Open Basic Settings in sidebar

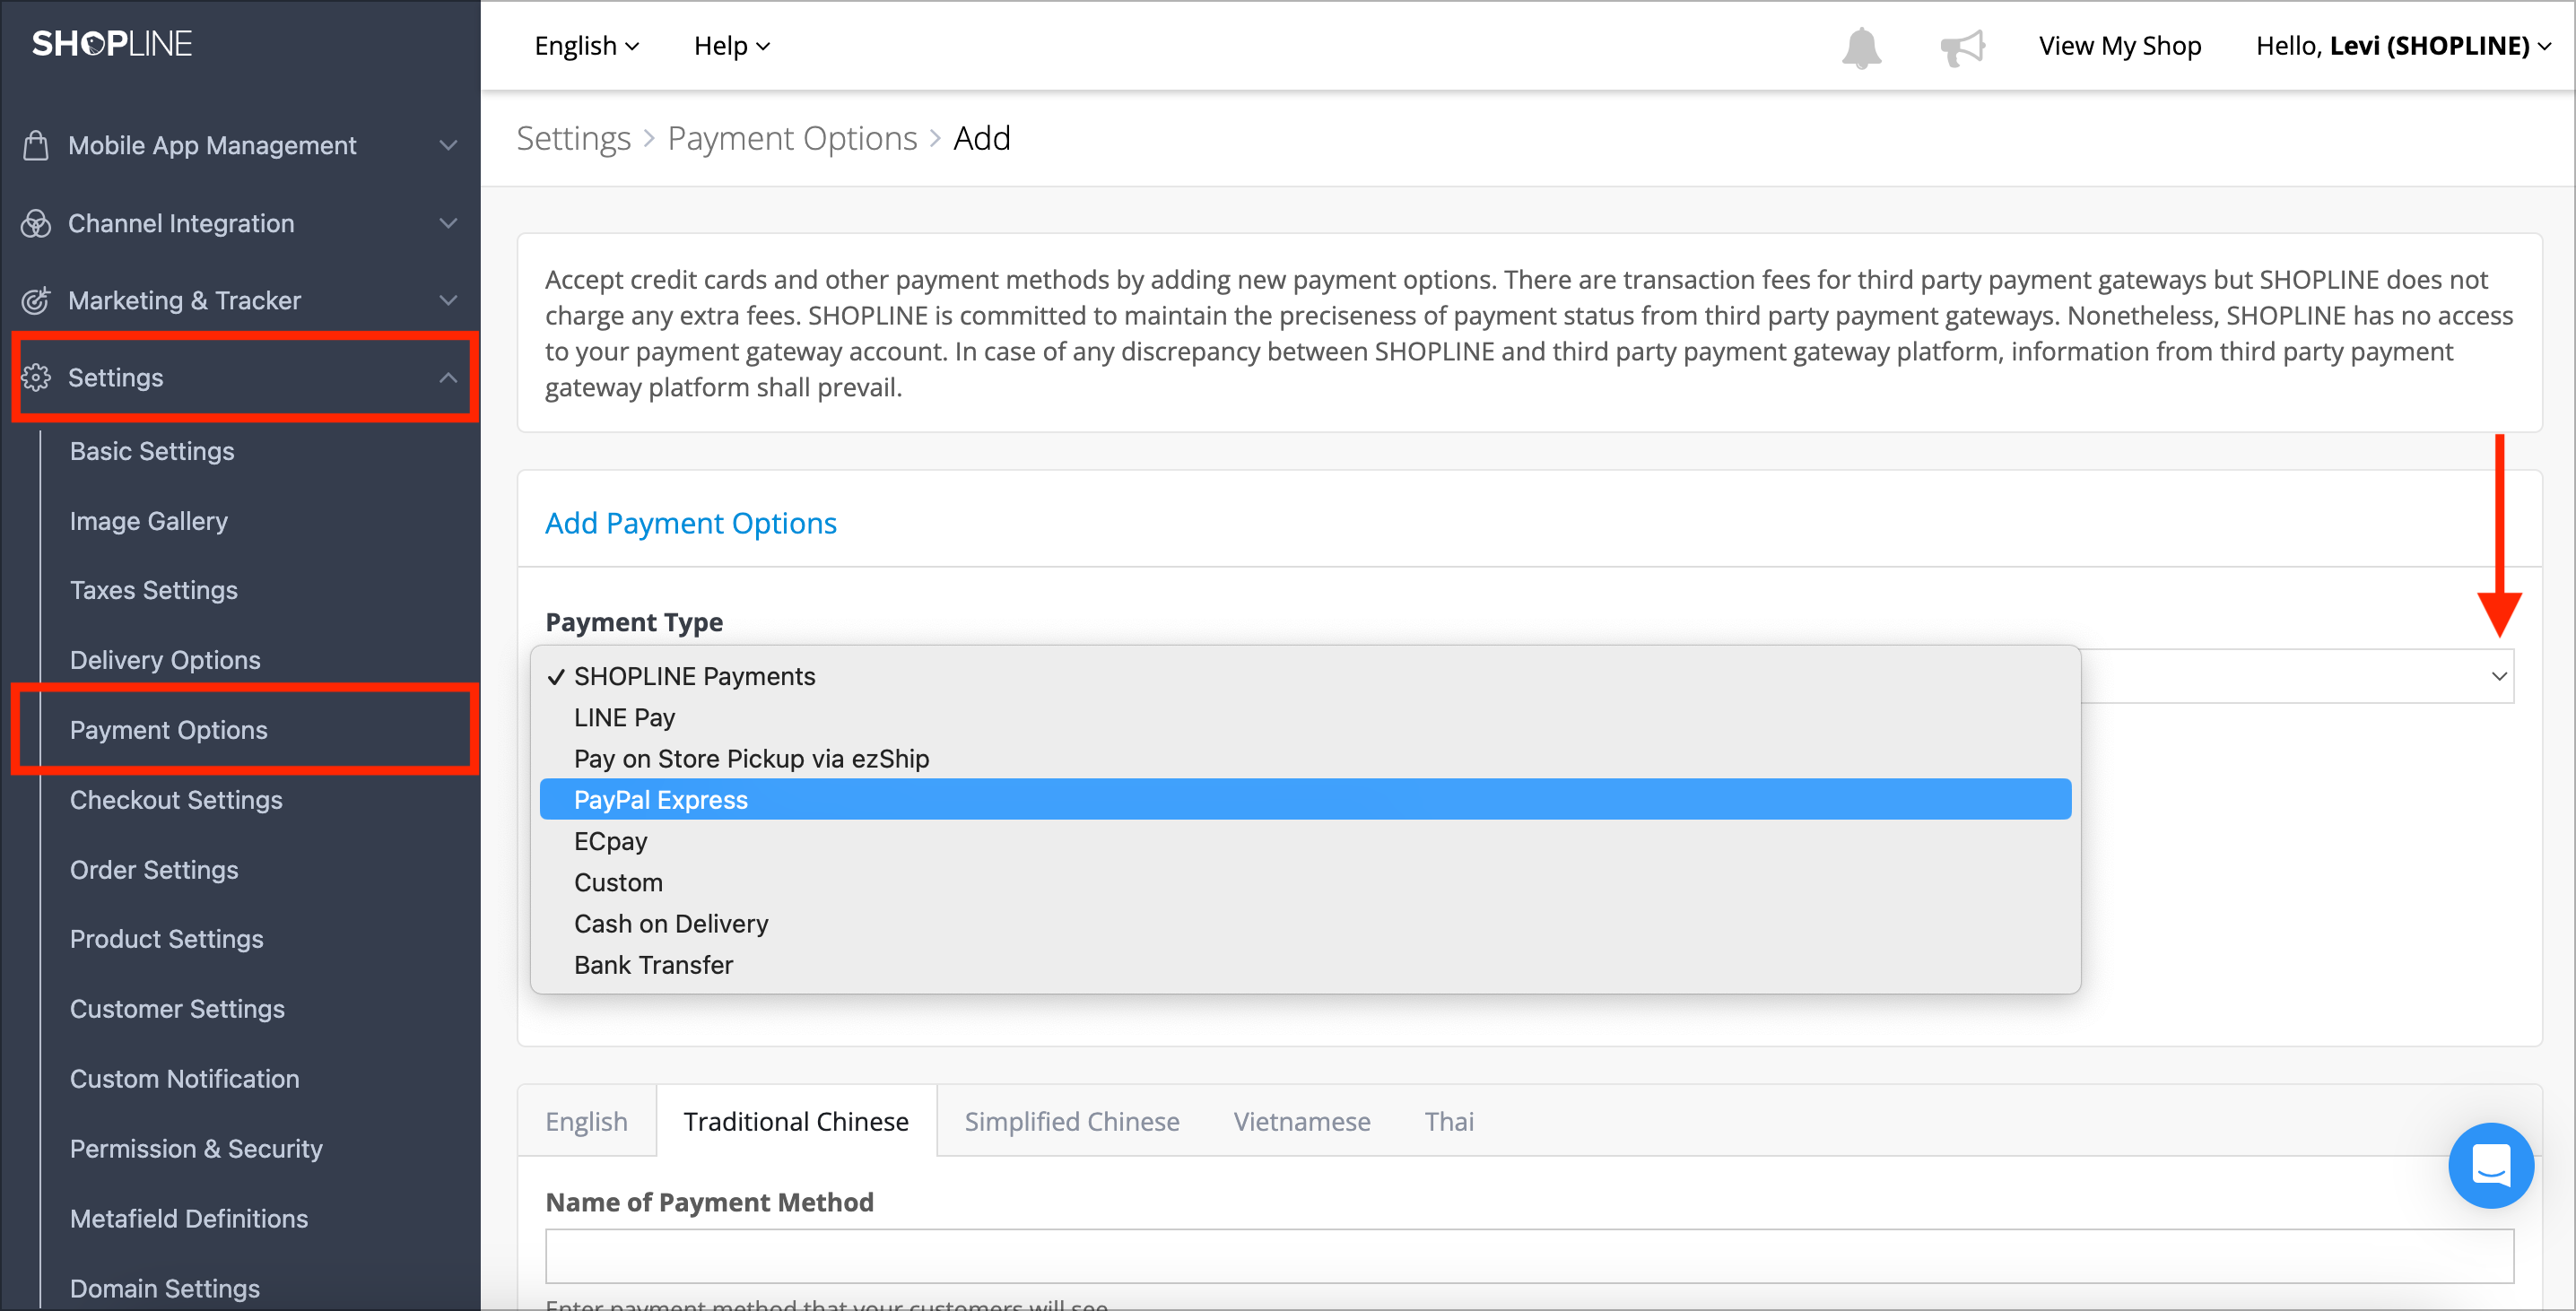(152, 451)
